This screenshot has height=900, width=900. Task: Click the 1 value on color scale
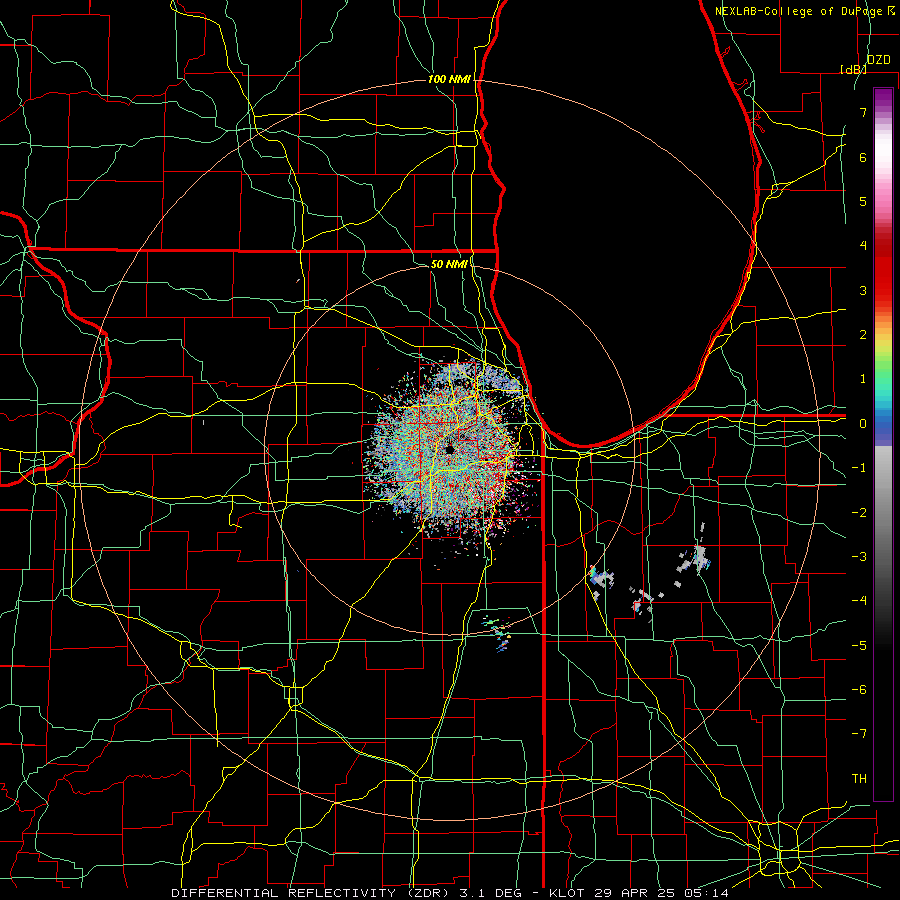click(x=863, y=379)
